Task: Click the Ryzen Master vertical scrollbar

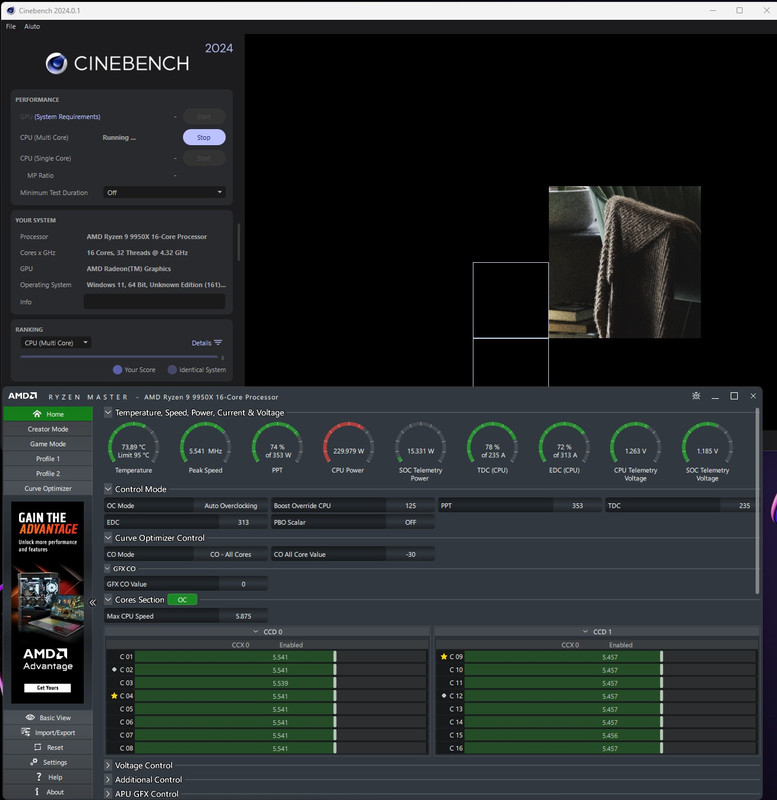Action: [757, 500]
